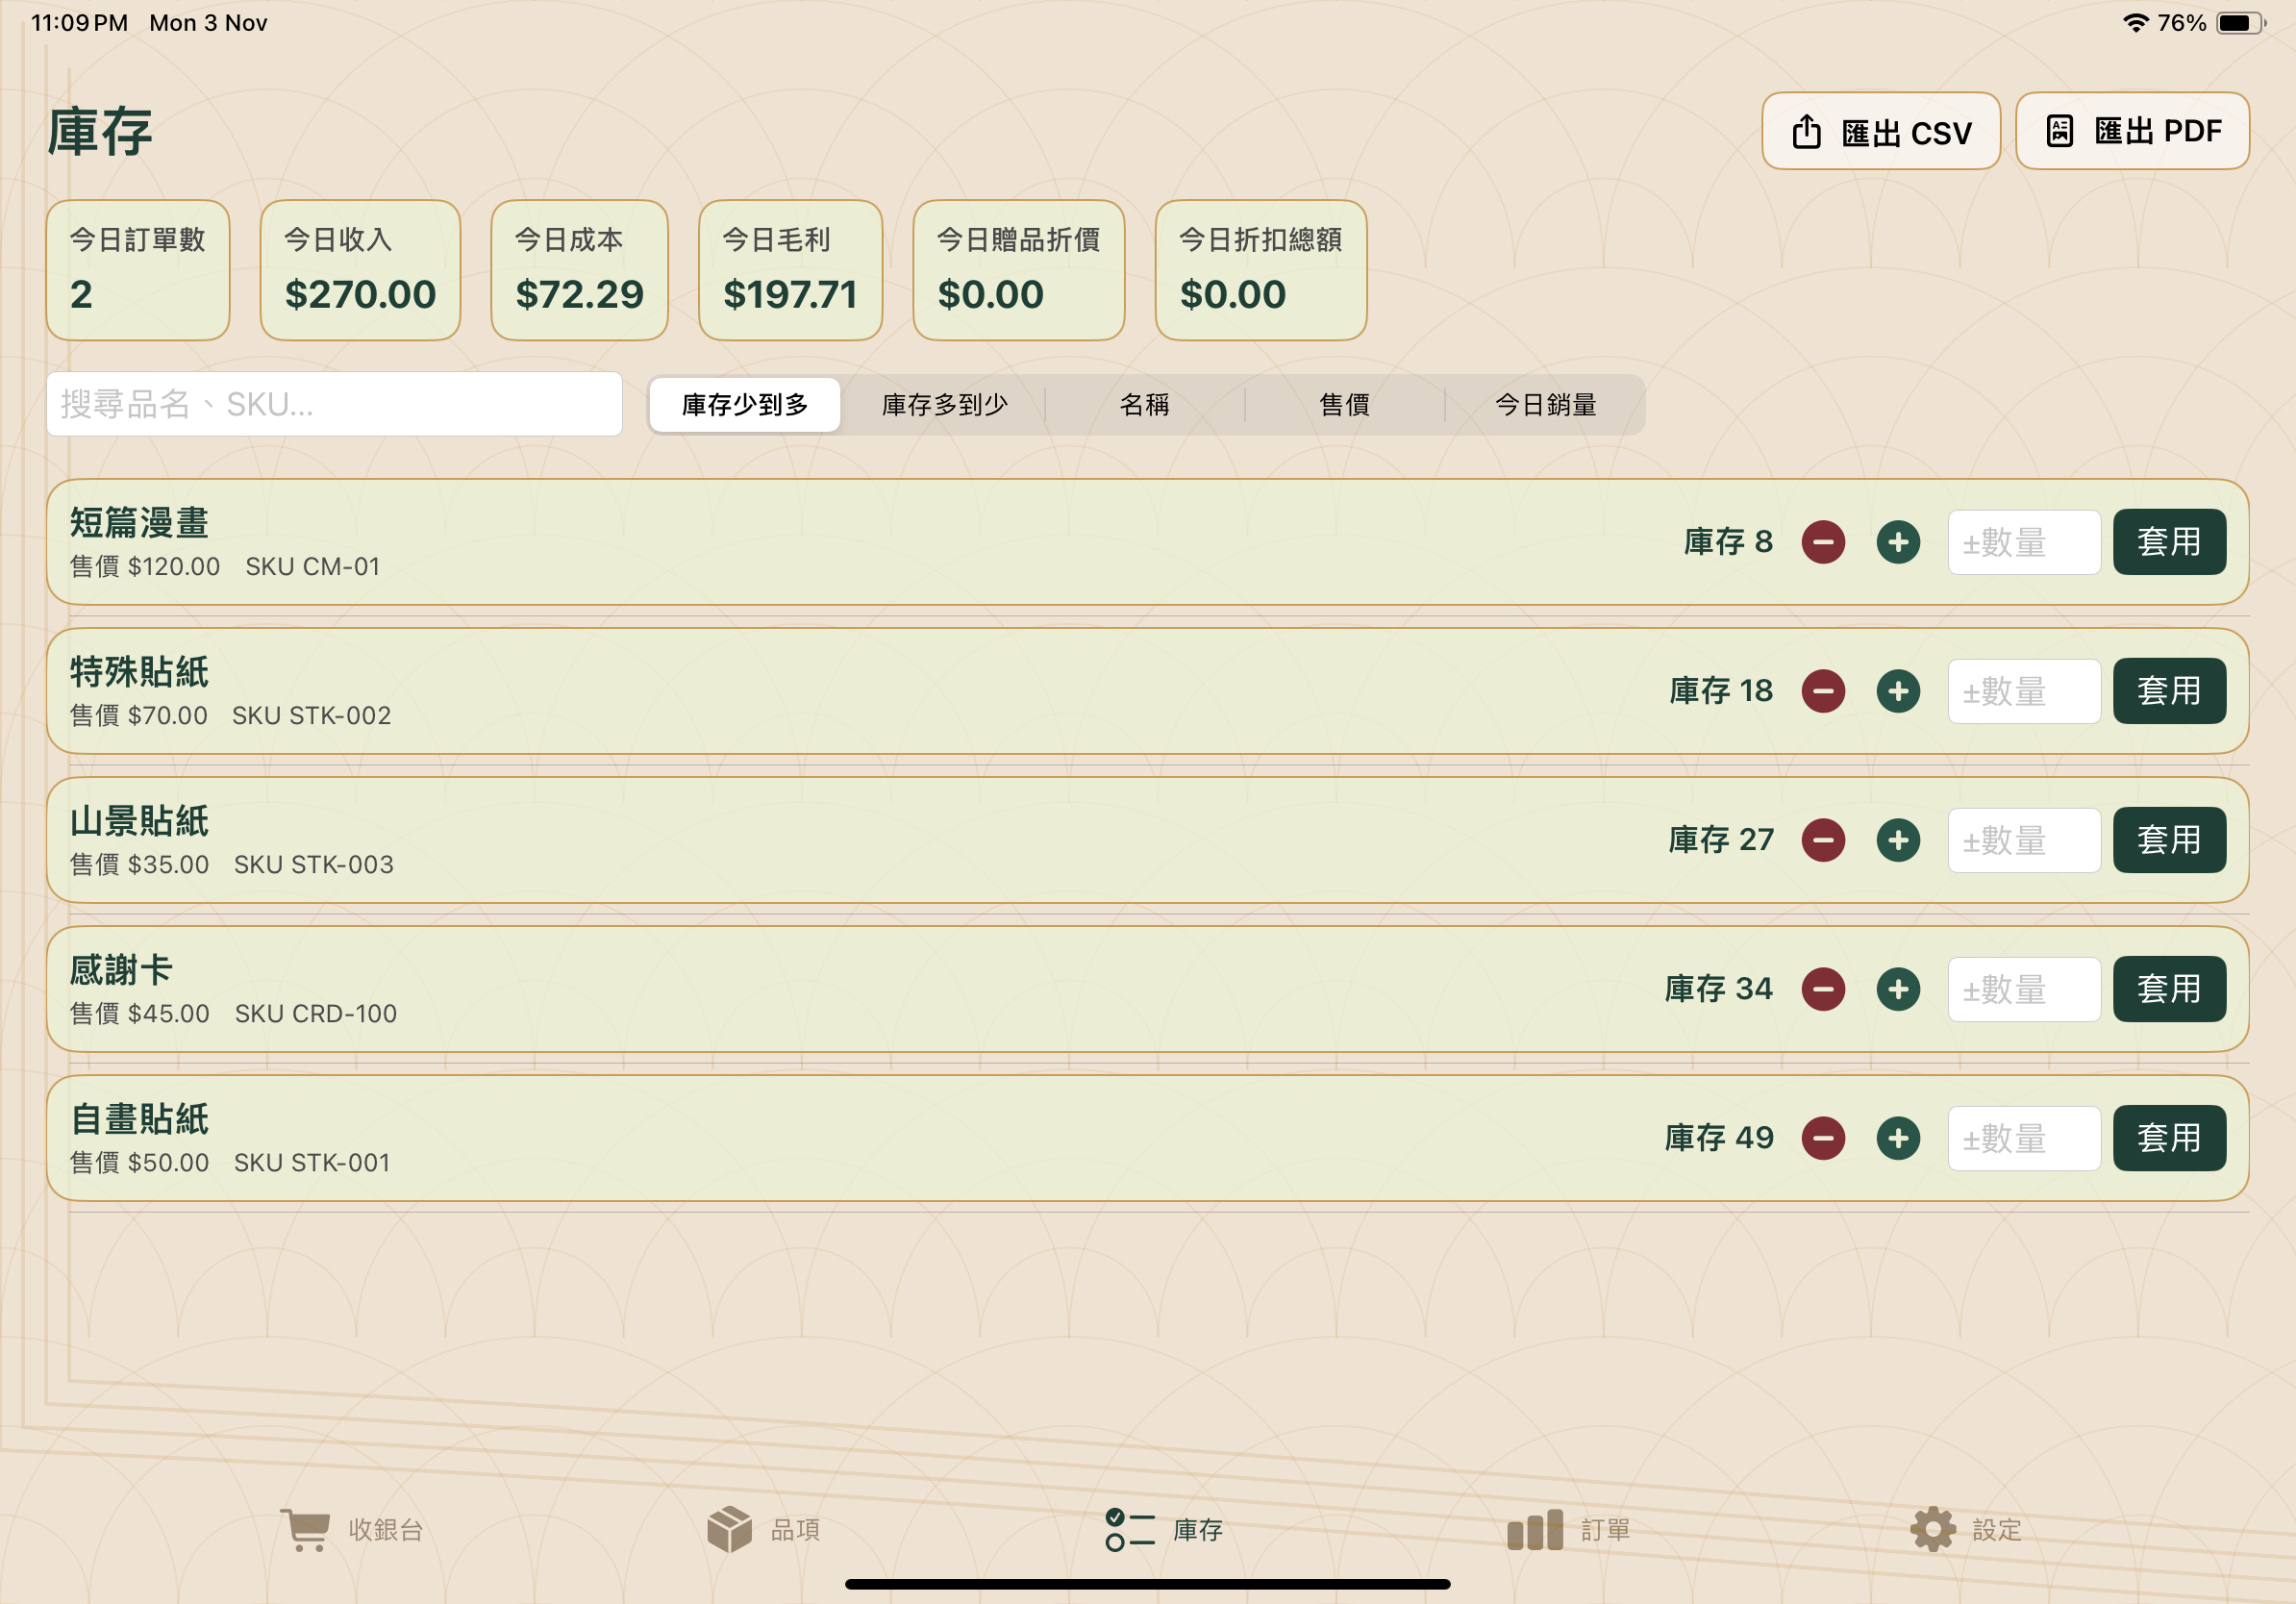
Task: Sort the list by 名稱
Action: [1144, 405]
